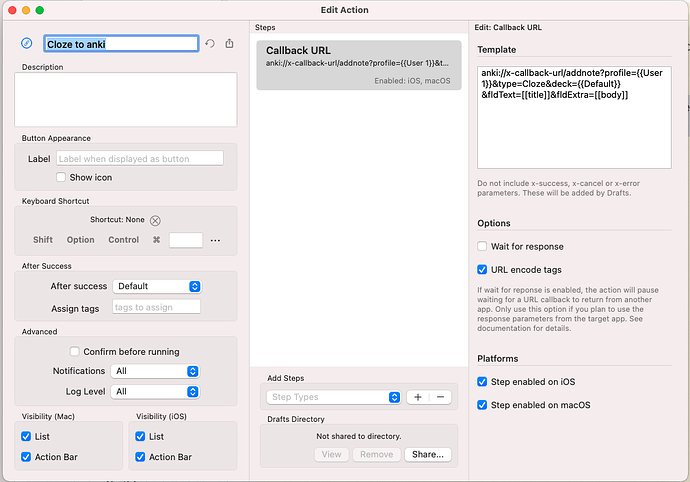Uncheck Step enabled on macOS
This screenshot has width=690, height=482.
[482, 405]
